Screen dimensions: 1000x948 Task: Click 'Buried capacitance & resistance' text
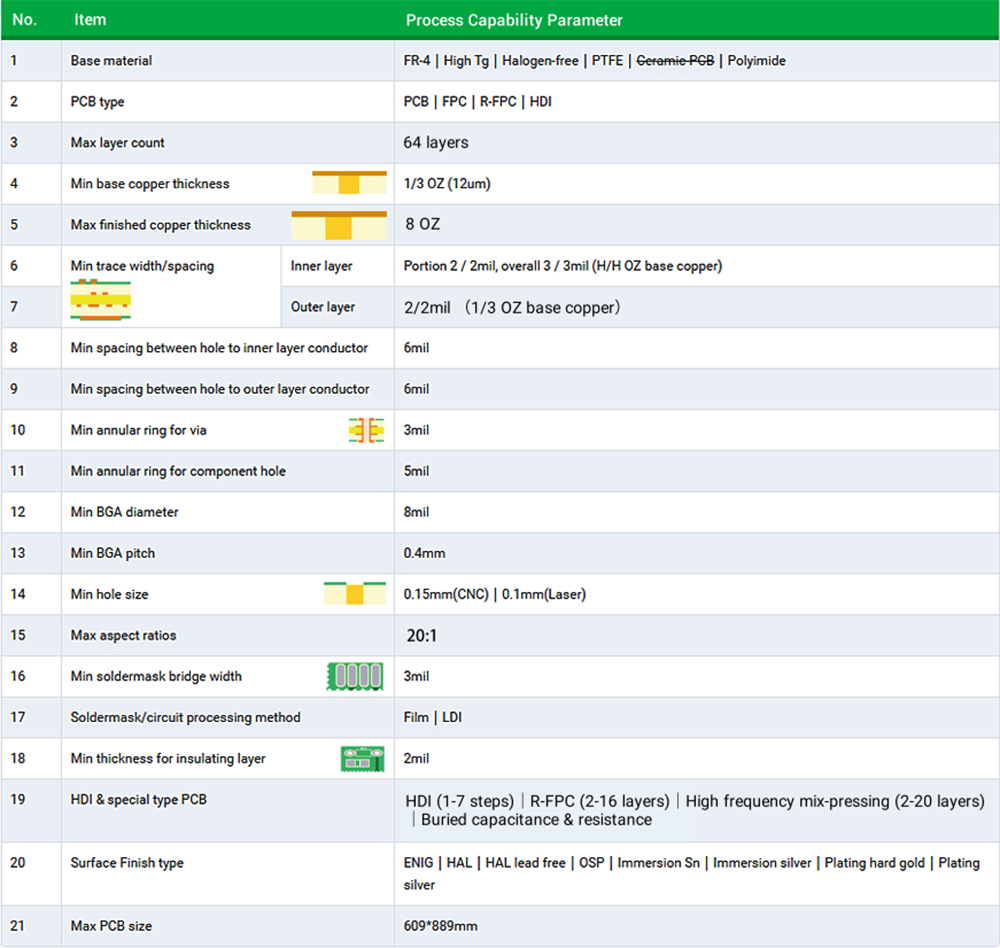pyautogui.click(x=536, y=820)
